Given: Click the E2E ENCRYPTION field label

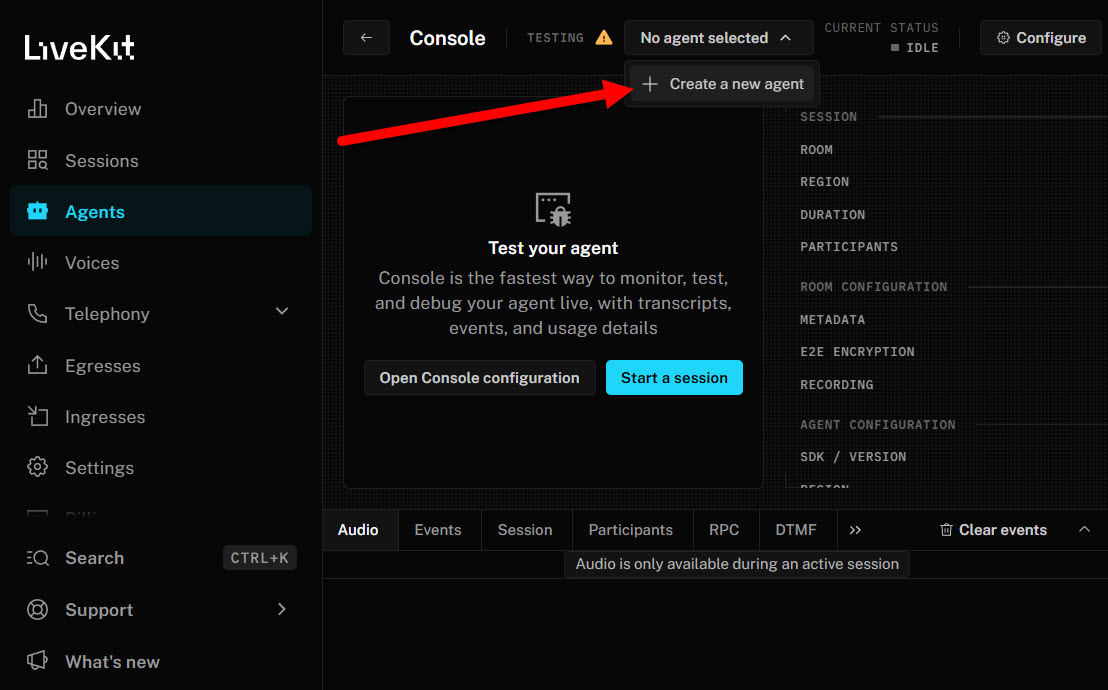Looking at the screenshot, I should pyautogui.click(x=857, y=351).
